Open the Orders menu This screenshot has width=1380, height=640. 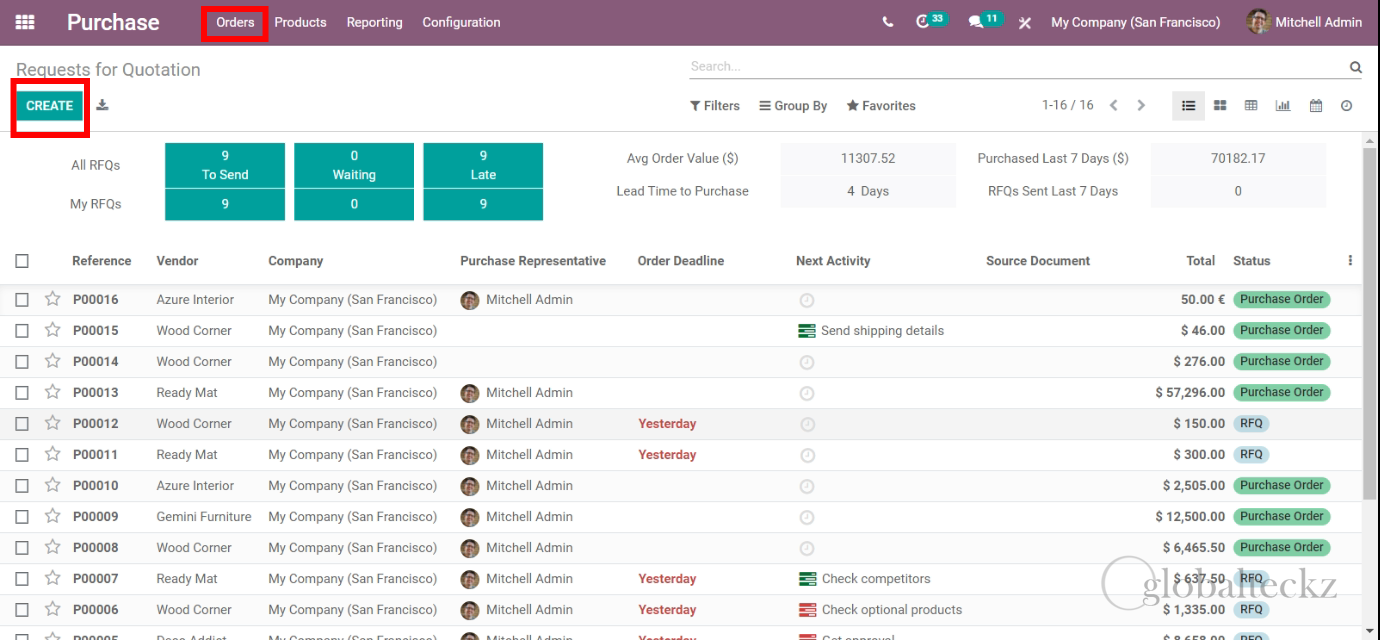[x=235, y=22]
